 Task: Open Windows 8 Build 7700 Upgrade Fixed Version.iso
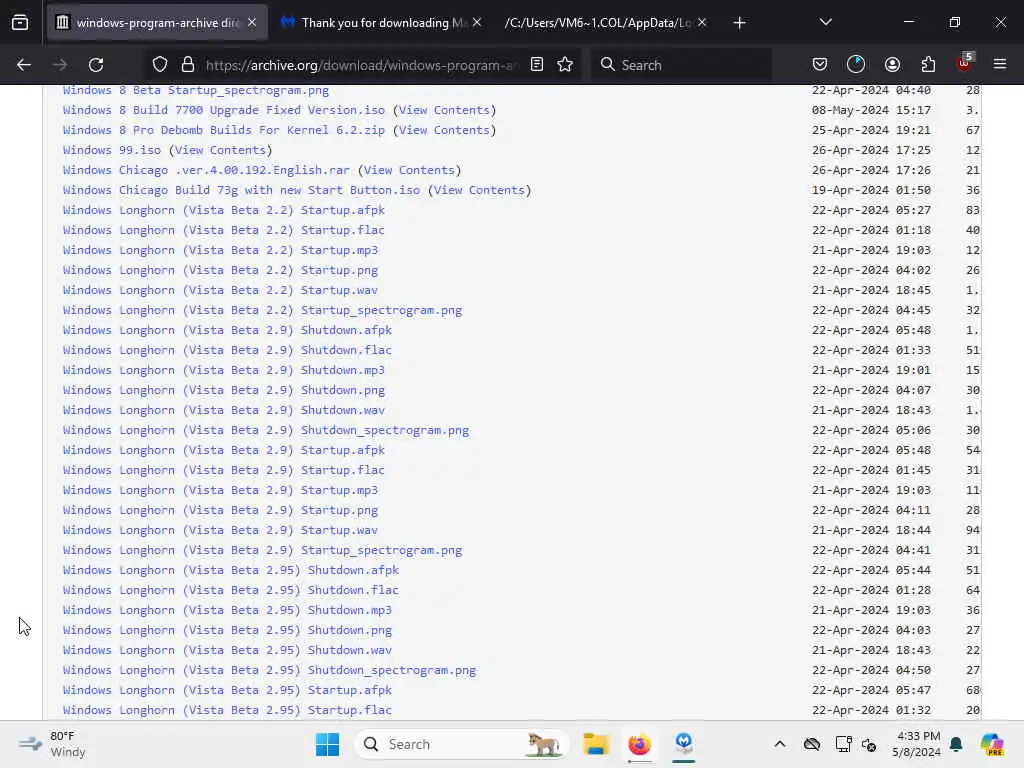(x=224, y=110)
